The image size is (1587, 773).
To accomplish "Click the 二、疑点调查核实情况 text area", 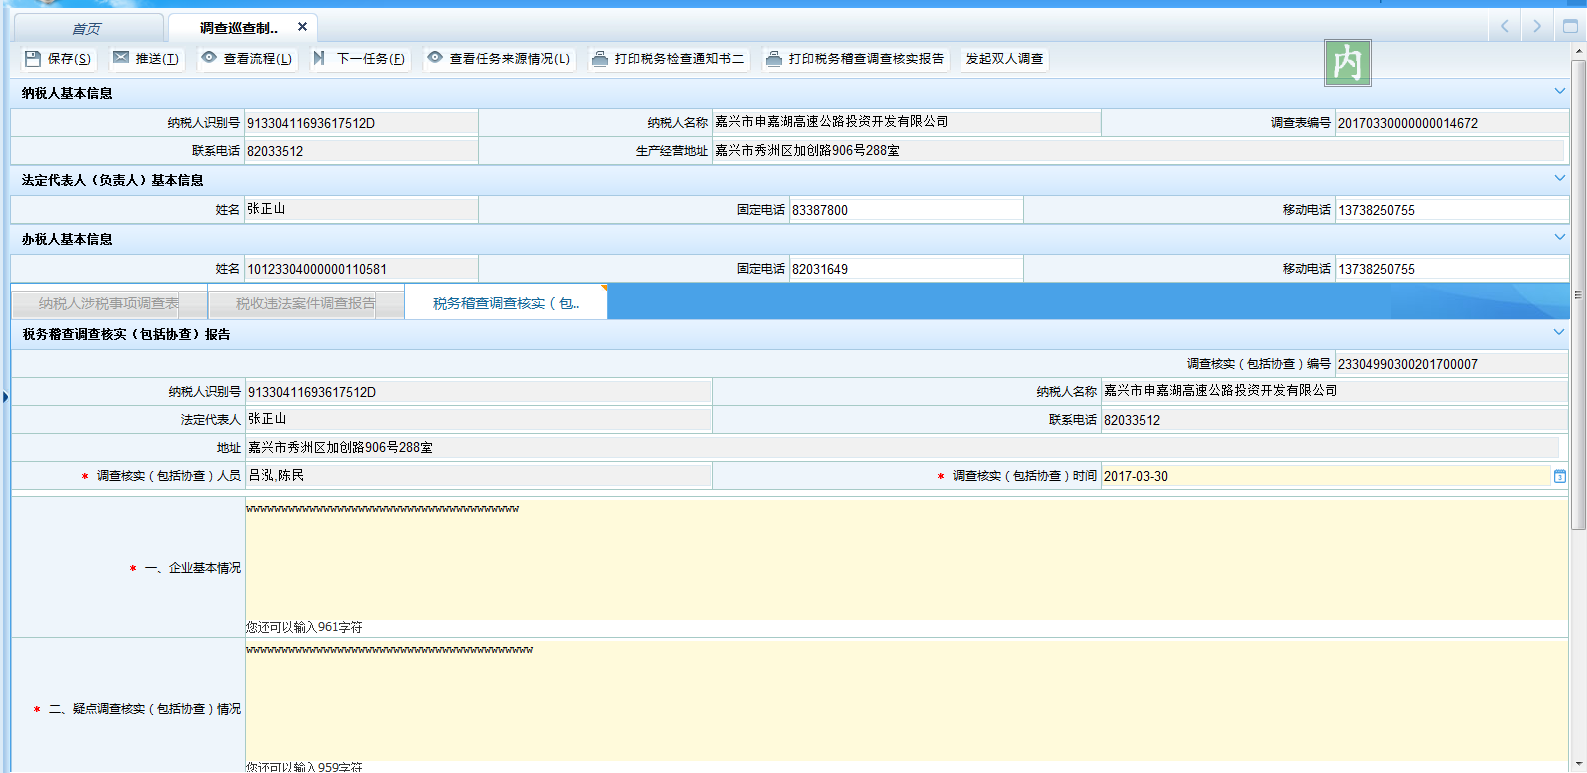I will click(x=906, y=701).
